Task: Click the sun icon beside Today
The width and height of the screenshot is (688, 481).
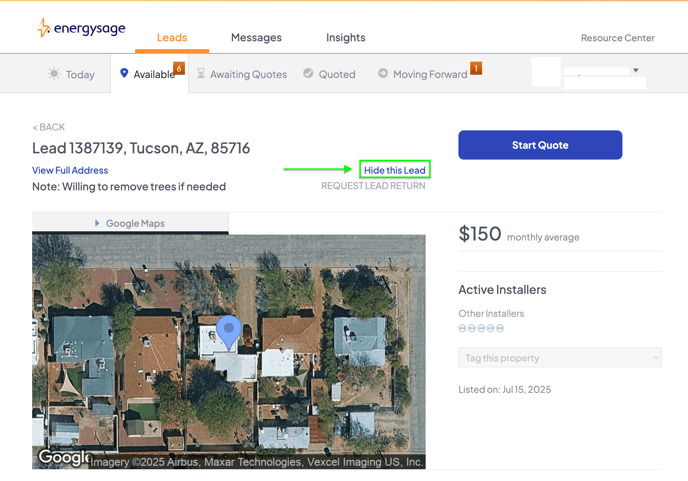Action: pyautogui.click(x=53, y=74)
